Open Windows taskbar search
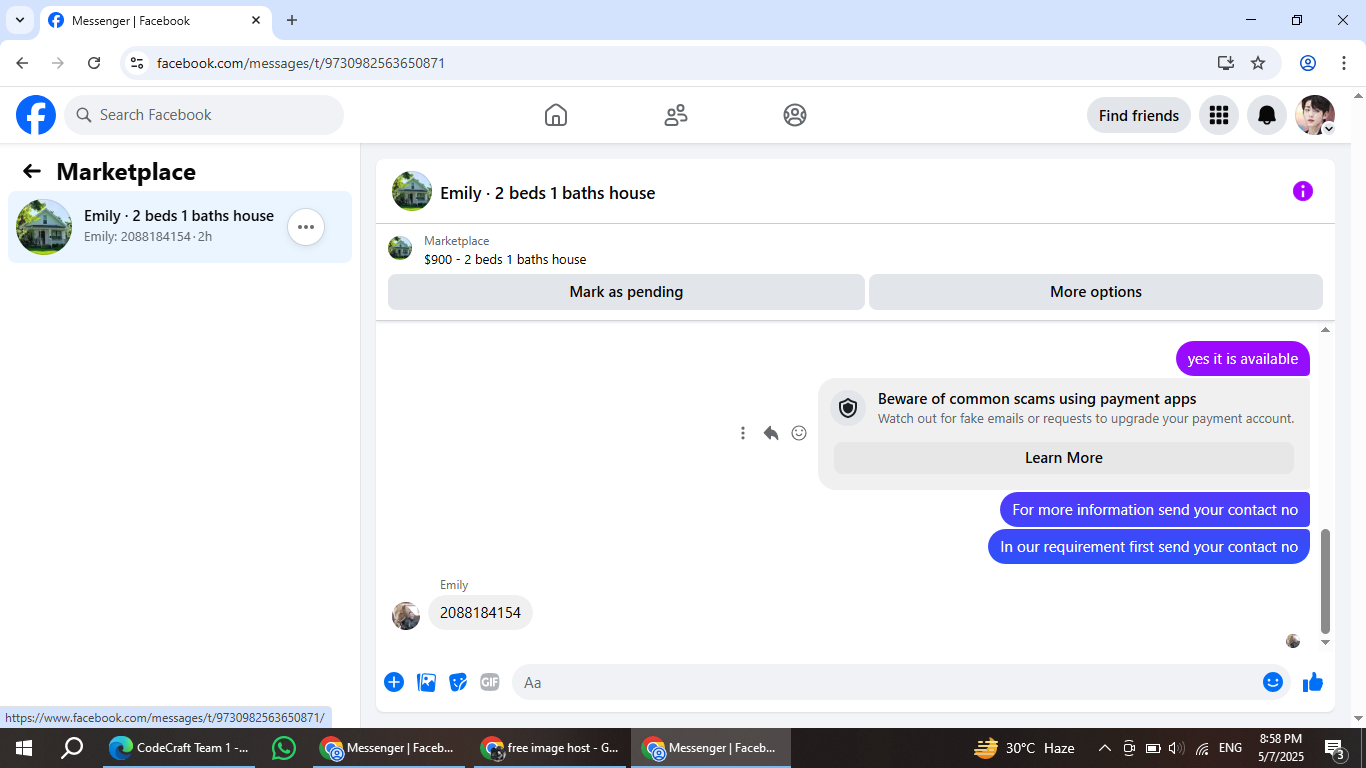 pyautogui.click(x=72, y=748)
